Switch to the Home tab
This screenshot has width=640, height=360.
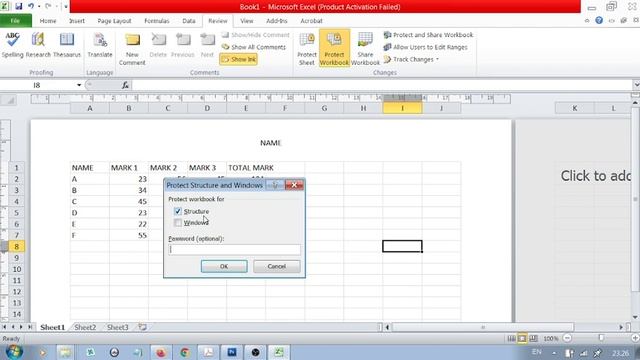click(x=48, y=21)
